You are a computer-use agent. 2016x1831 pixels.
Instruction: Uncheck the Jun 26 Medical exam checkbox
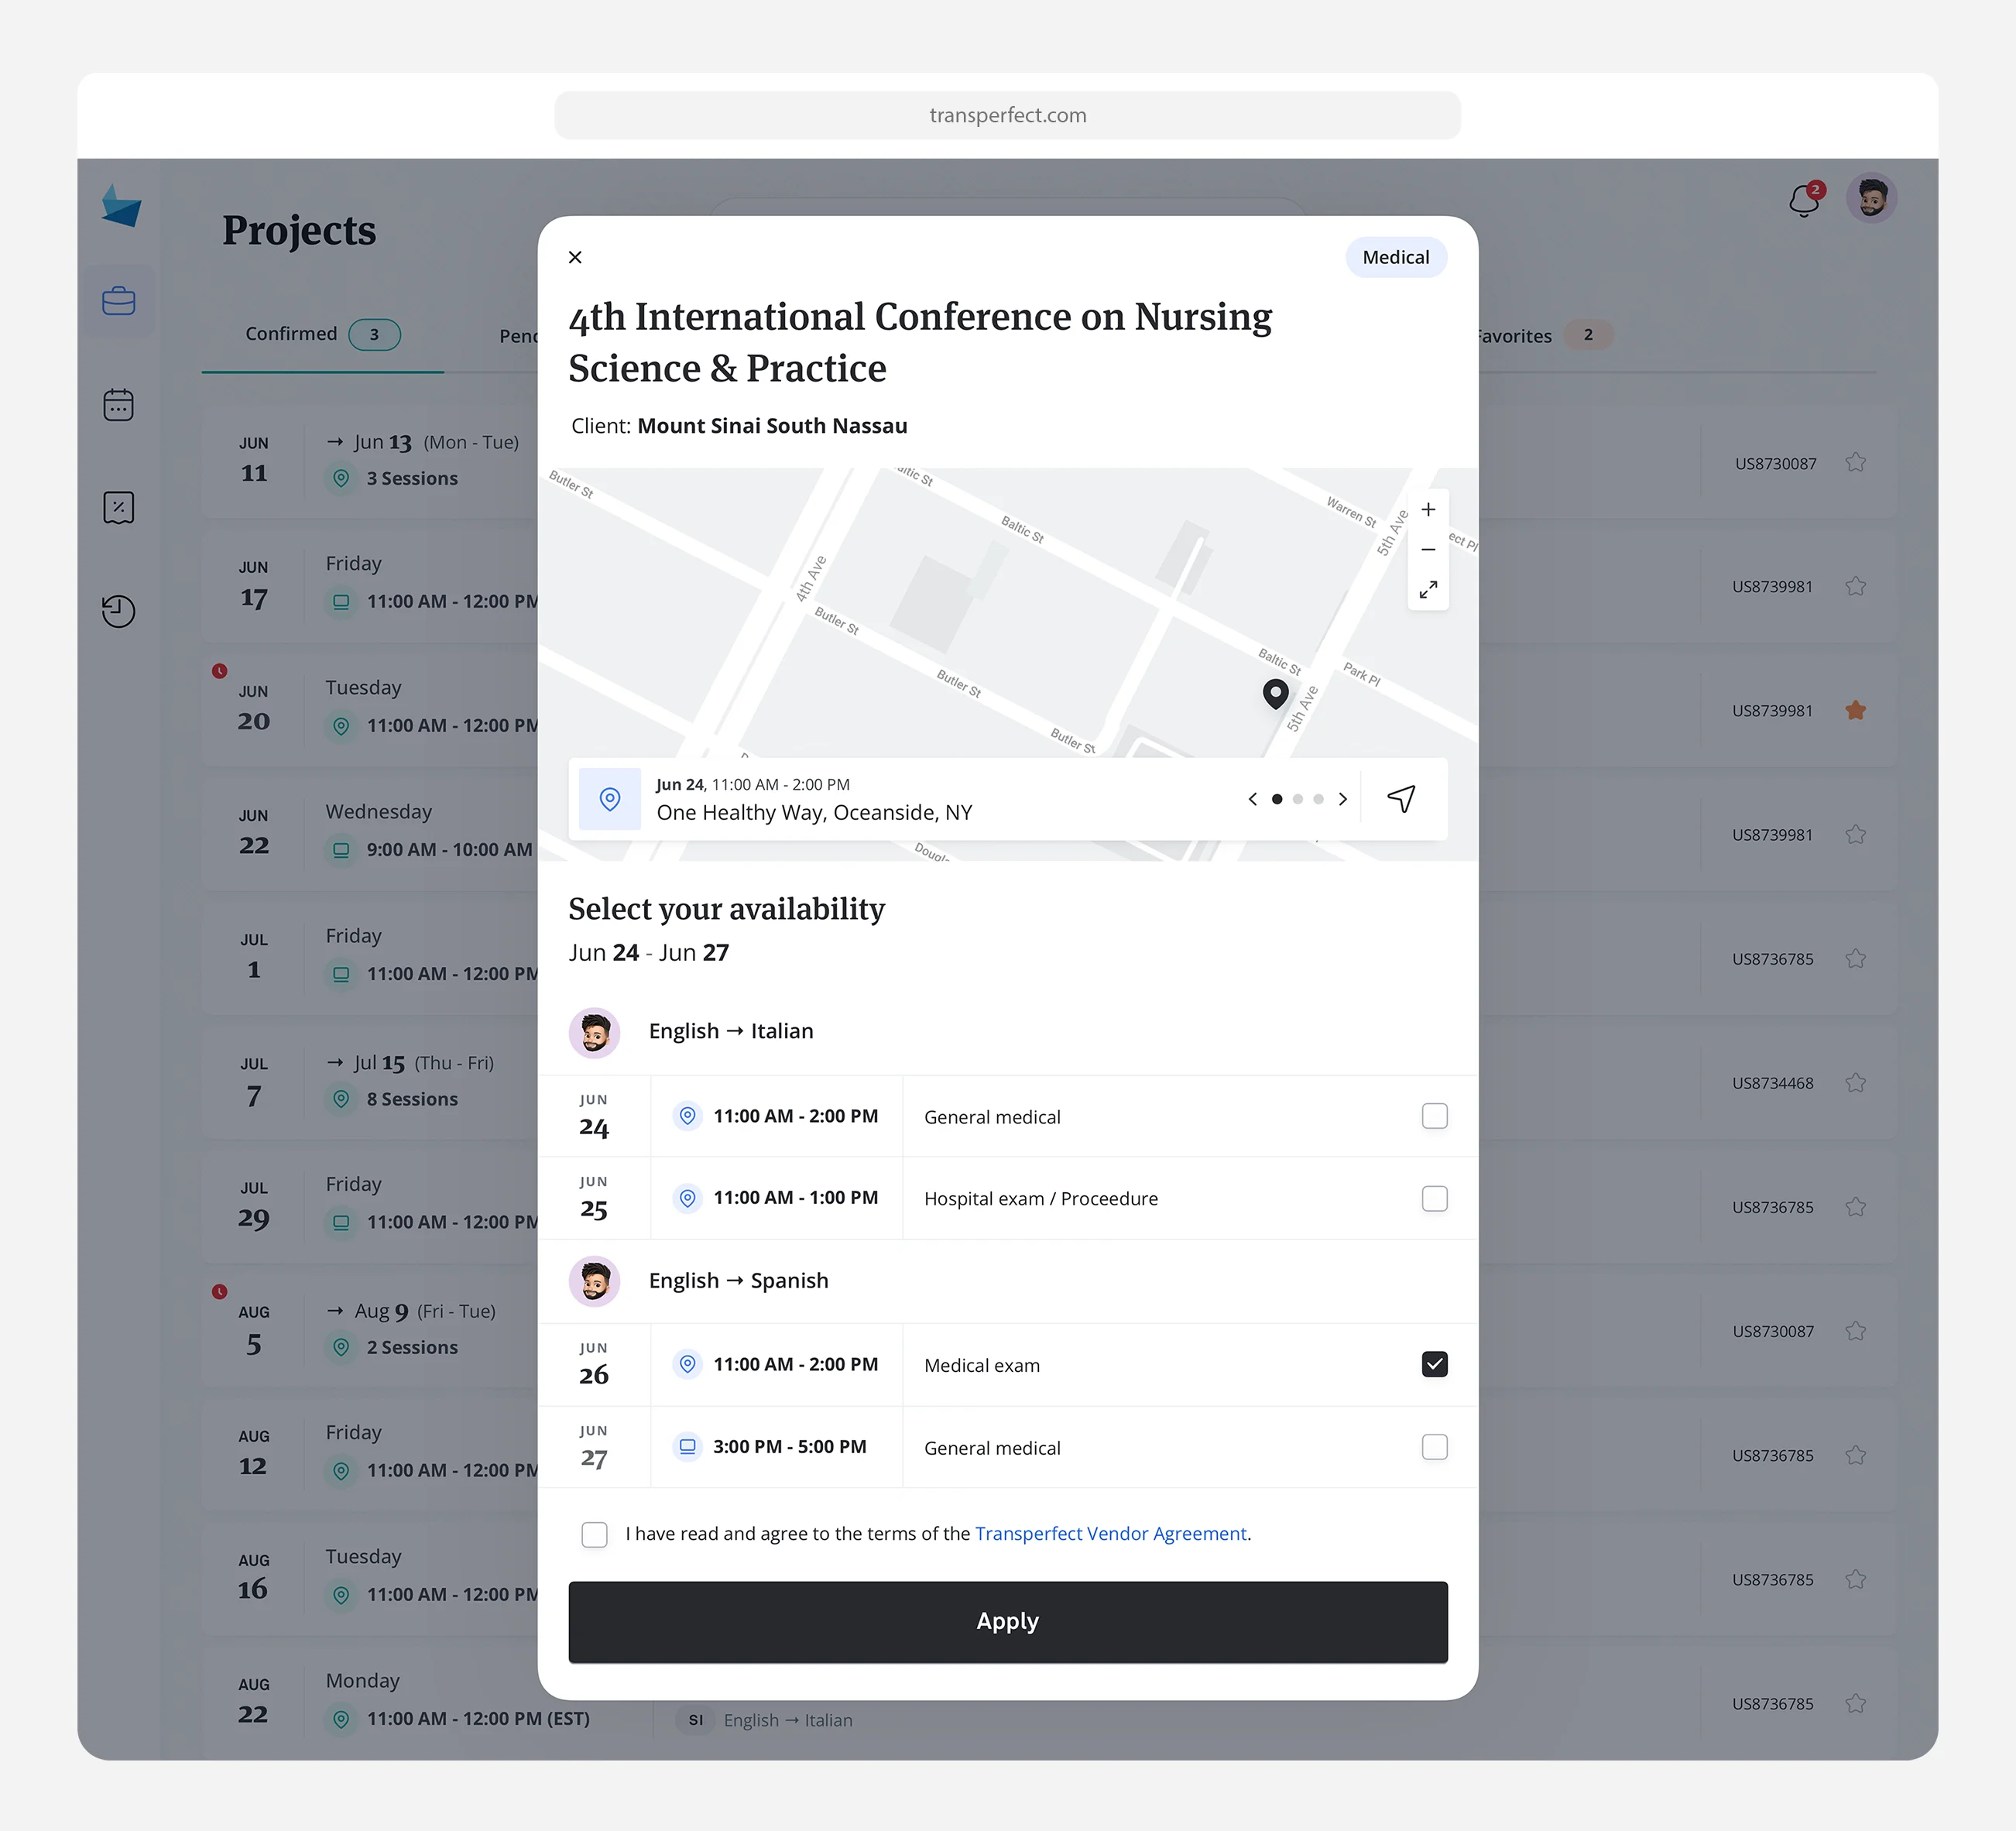tap(1434, 1364)
